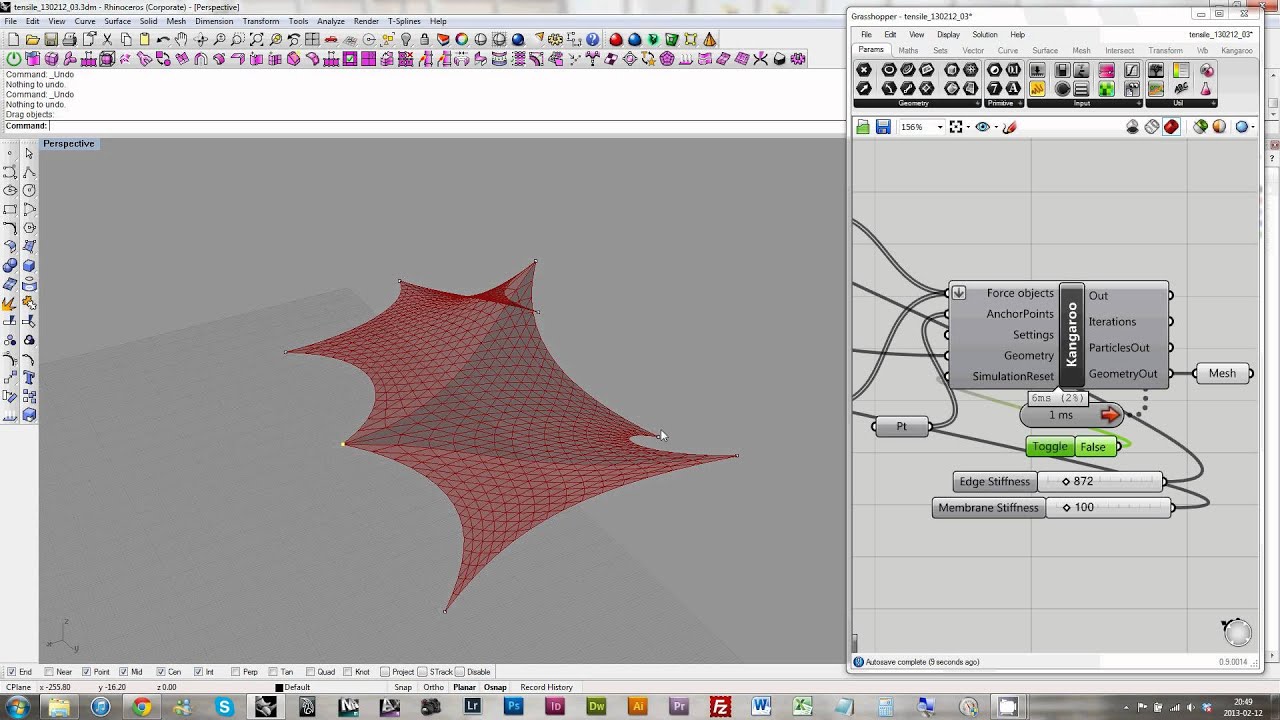Open file with Grasshopper green folder icon
Screen dimensions: 1280x720
(x=863, y=127)
